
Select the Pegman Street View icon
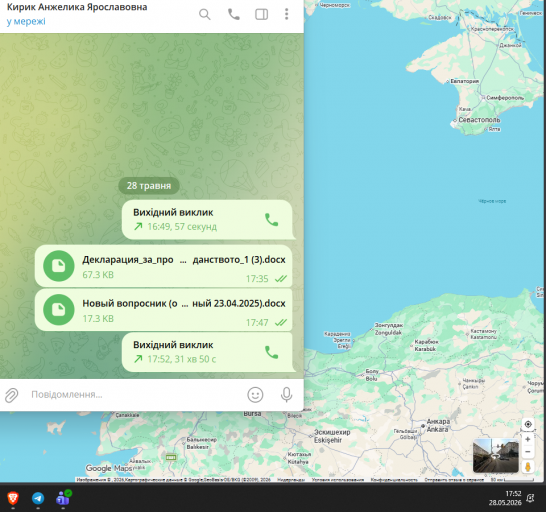pyautogui.click(x=528, y=467)
